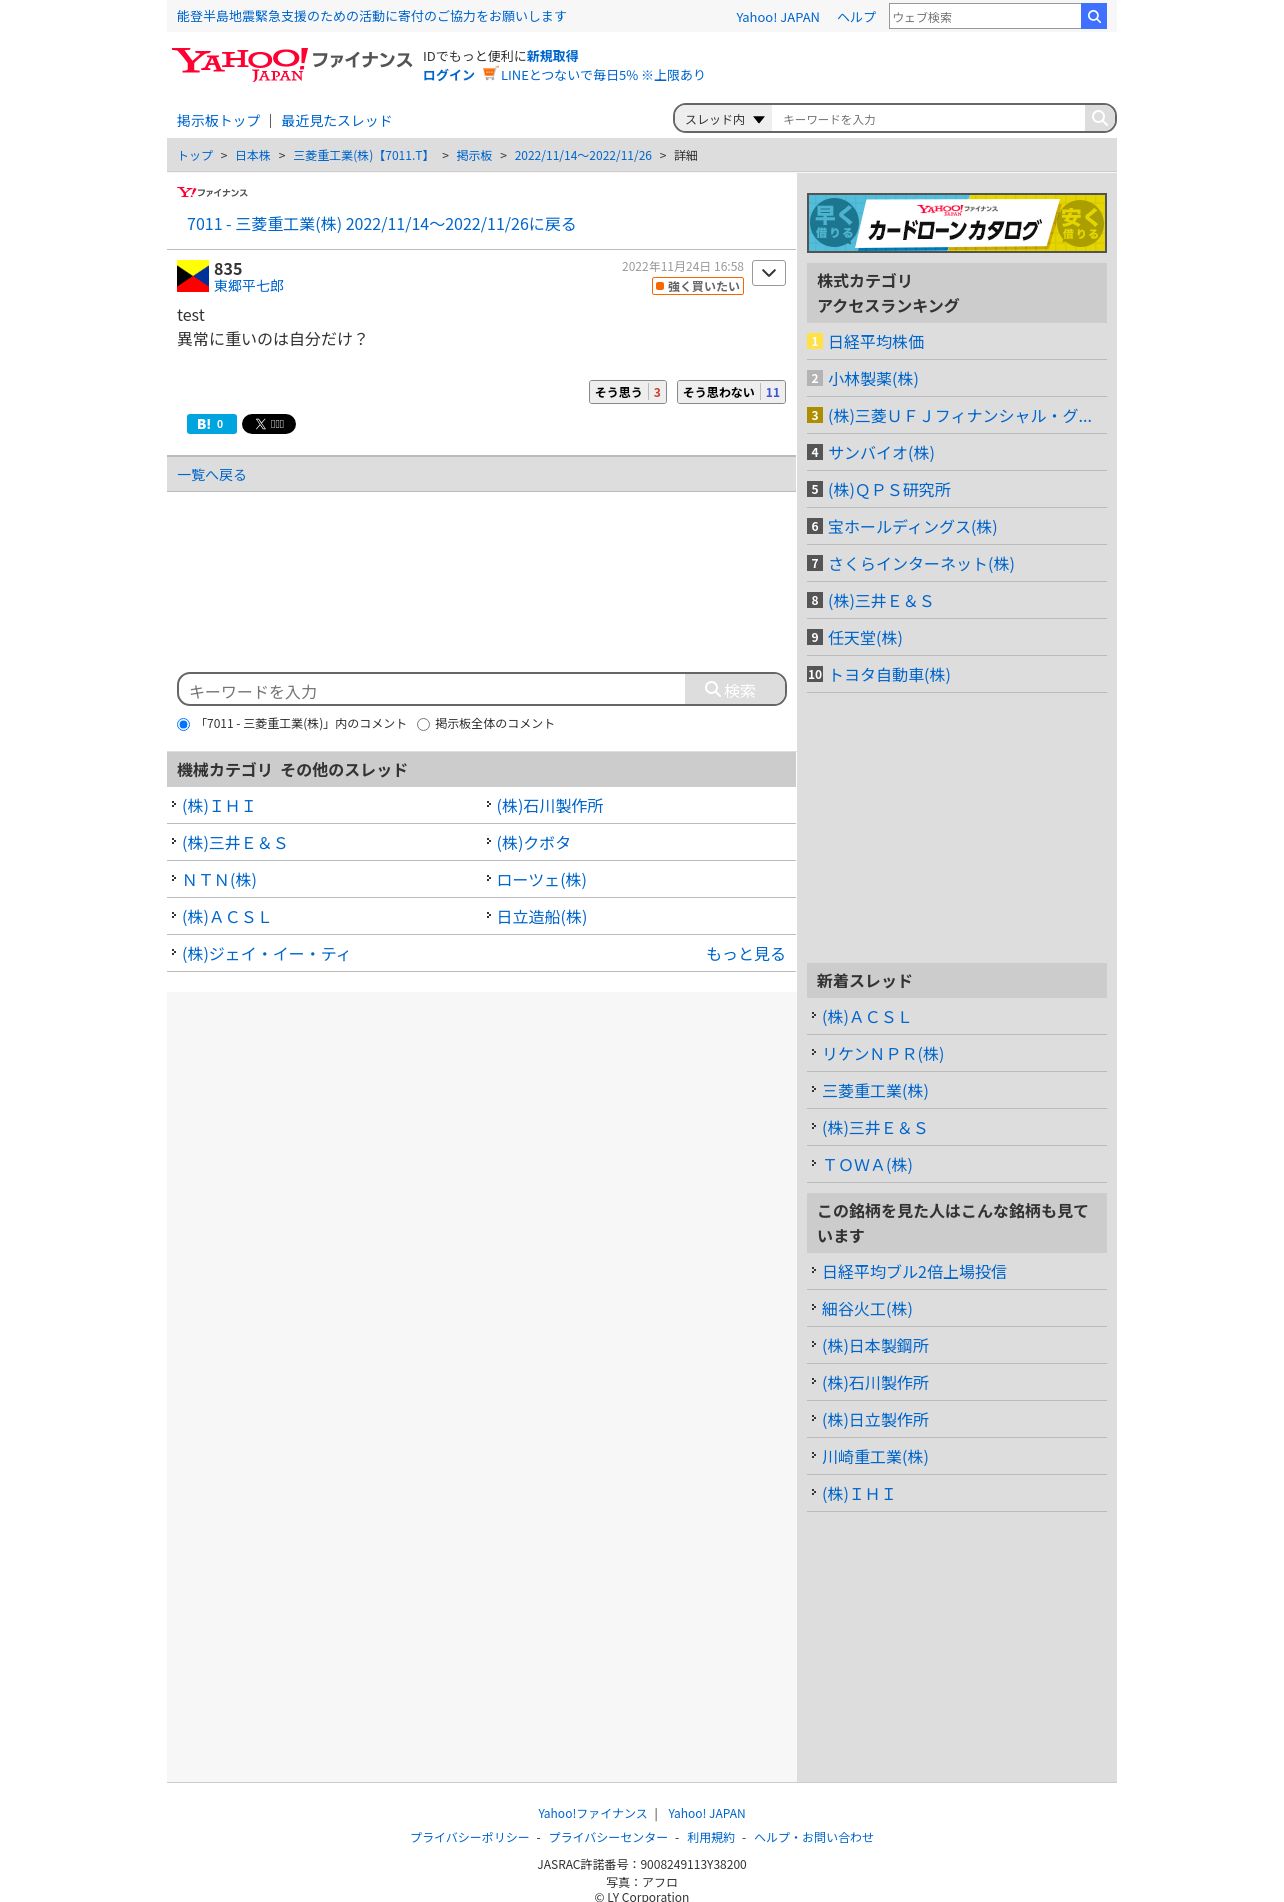Open the カードローンカタログ banner
This screenshot has width=1284, height=1902.
[956, 223]
